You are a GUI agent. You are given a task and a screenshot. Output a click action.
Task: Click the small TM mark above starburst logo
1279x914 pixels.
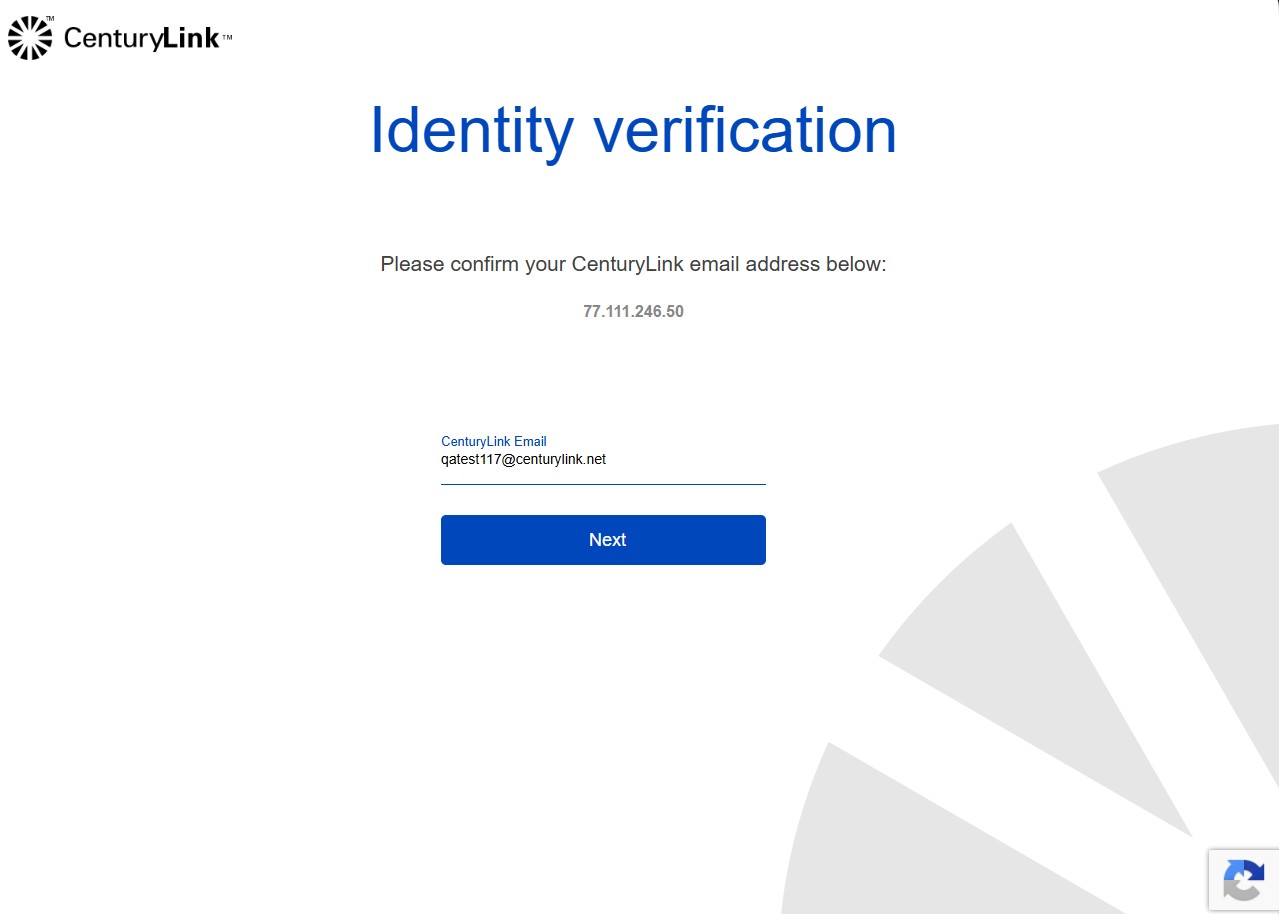50,18
